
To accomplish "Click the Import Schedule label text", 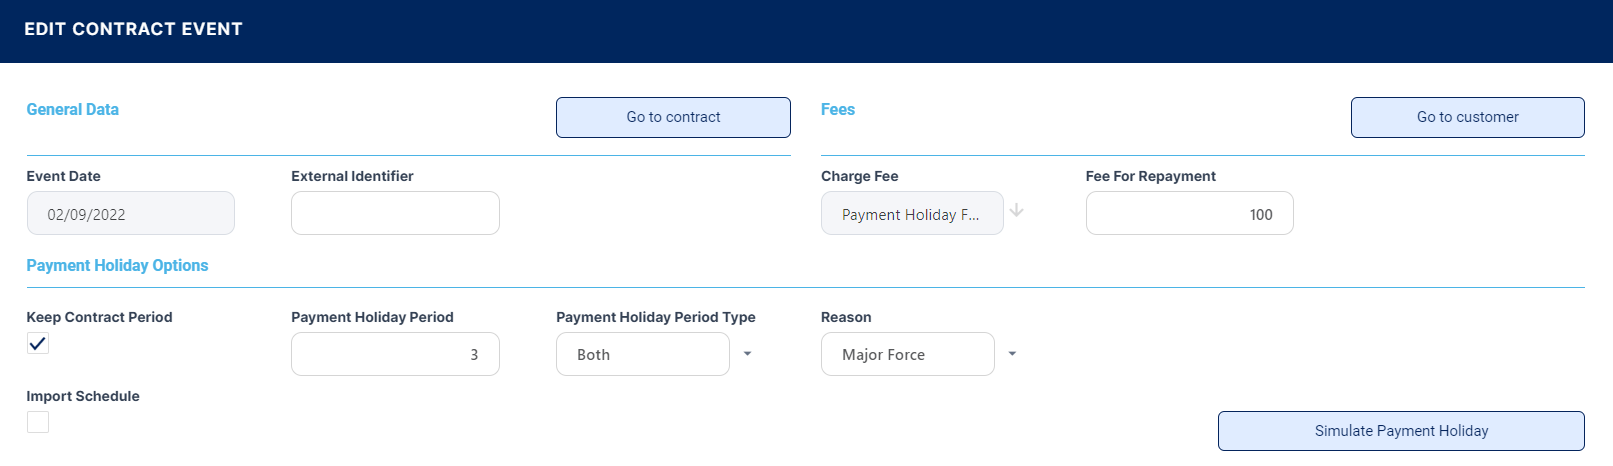I will 83,396.
